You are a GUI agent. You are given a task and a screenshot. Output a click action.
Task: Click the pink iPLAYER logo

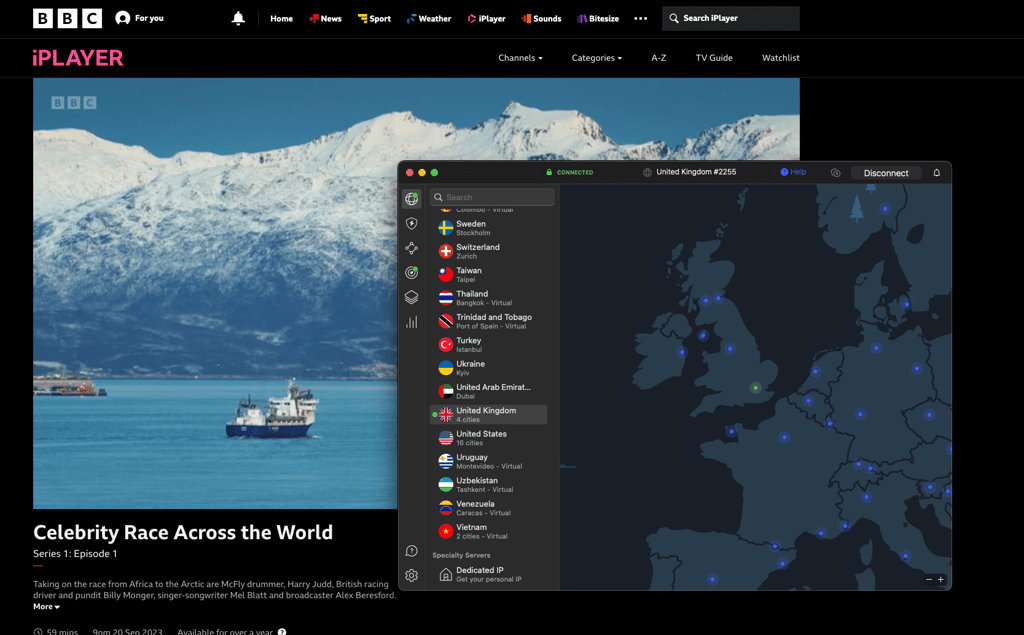(78, 58)
